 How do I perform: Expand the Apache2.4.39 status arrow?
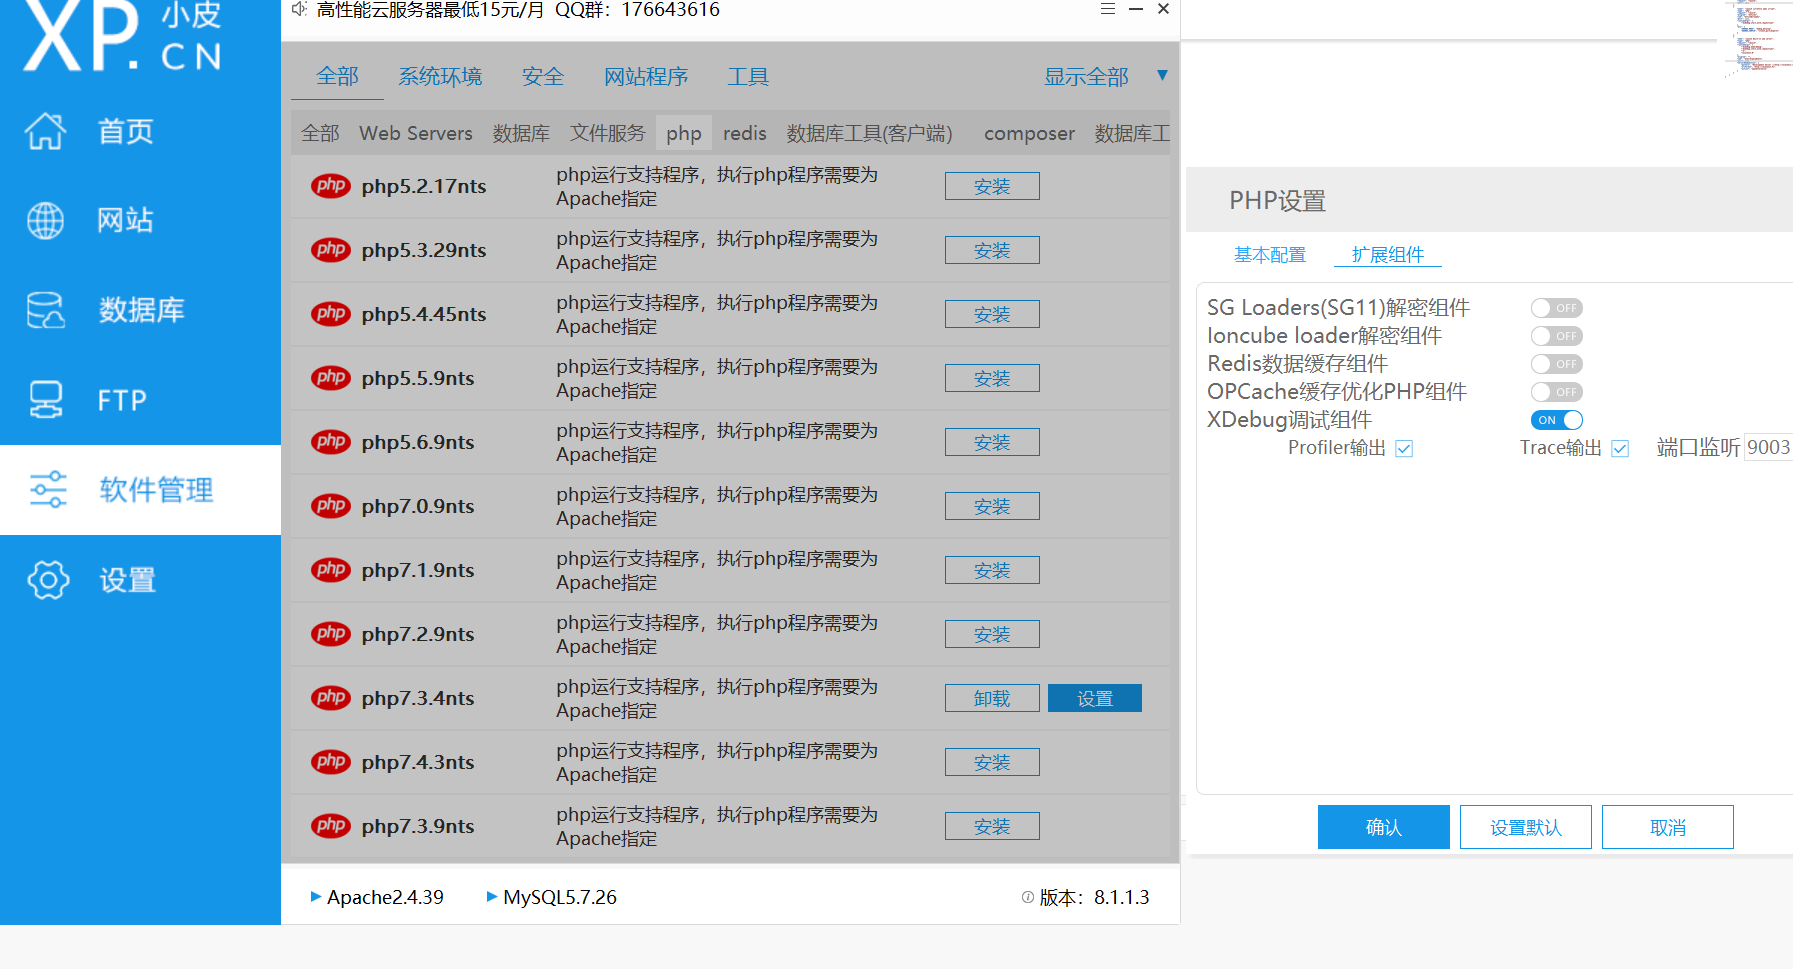coord(316,897)
